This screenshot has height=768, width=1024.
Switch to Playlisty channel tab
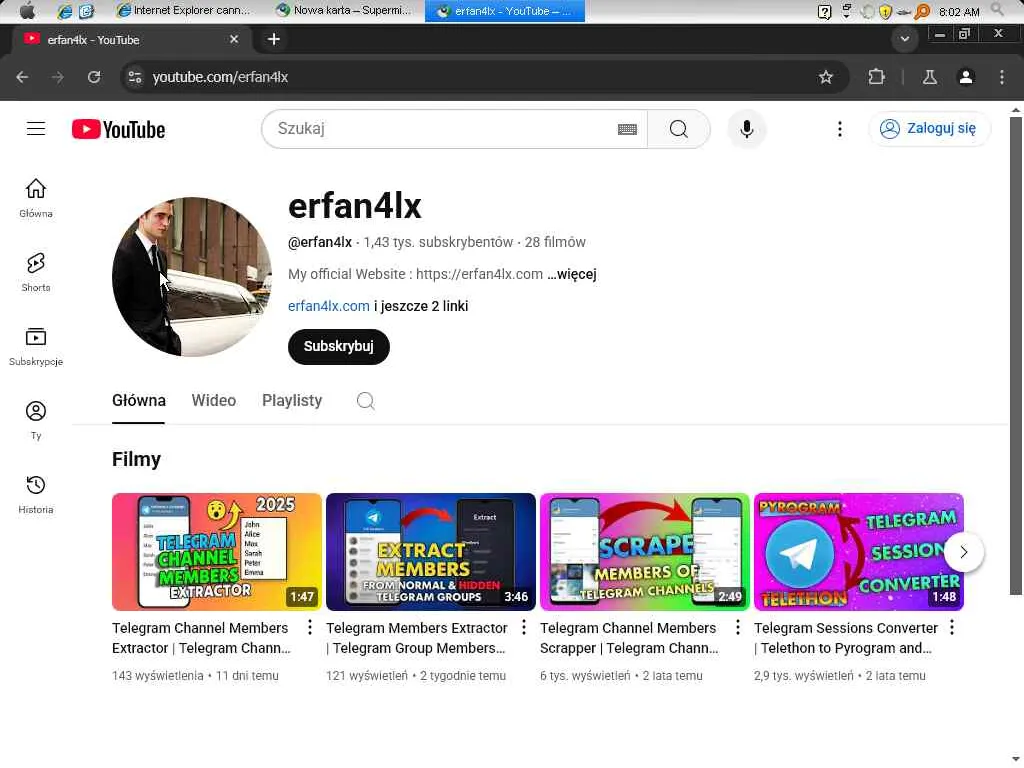[x=292, y=400]
